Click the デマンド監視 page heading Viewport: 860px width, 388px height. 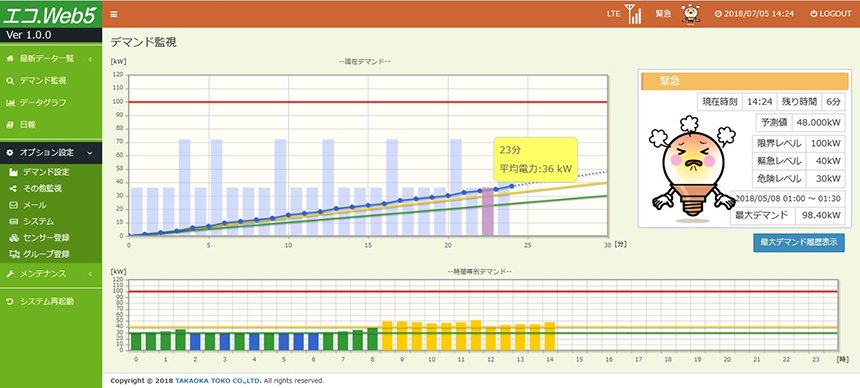(x=144, y=42)
